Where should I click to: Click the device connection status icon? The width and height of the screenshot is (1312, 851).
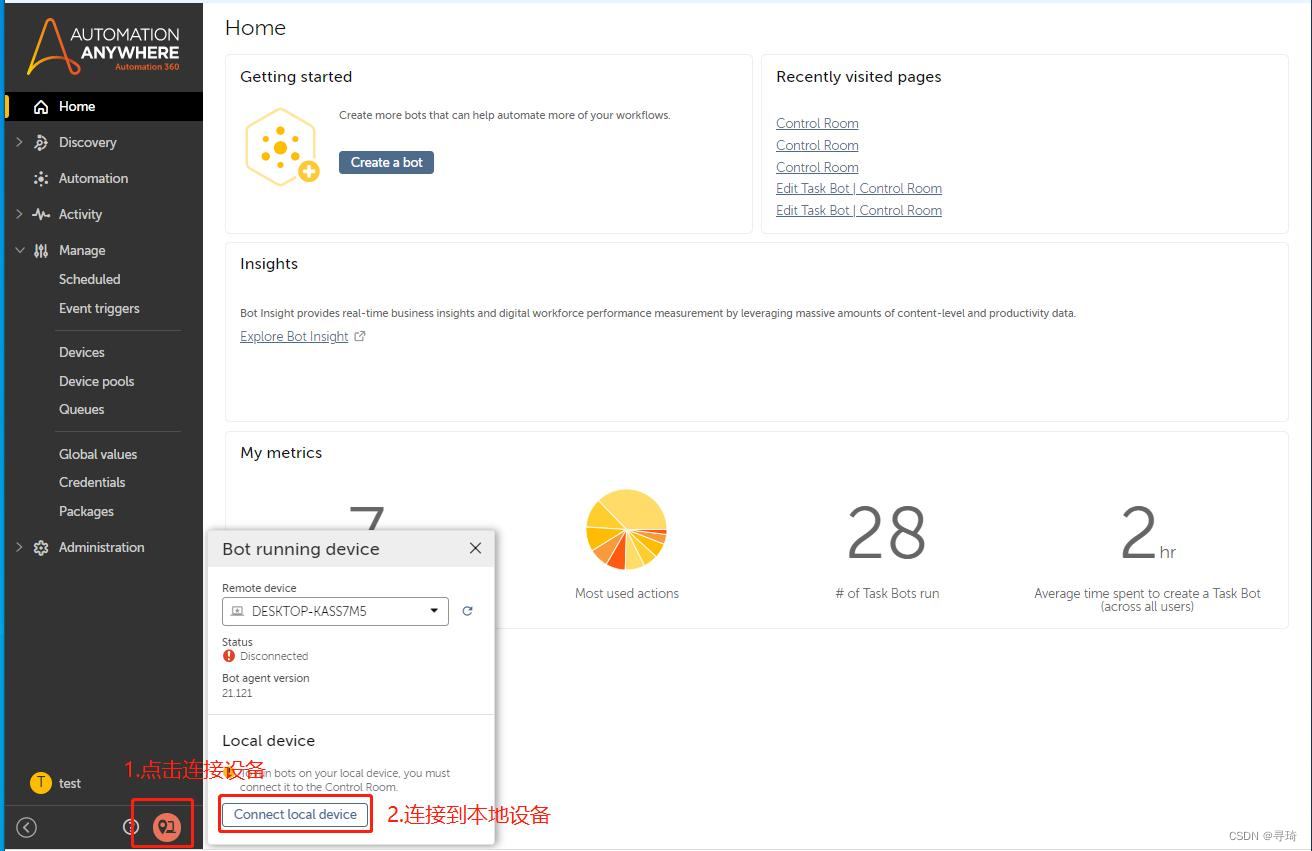pos(166,827)
